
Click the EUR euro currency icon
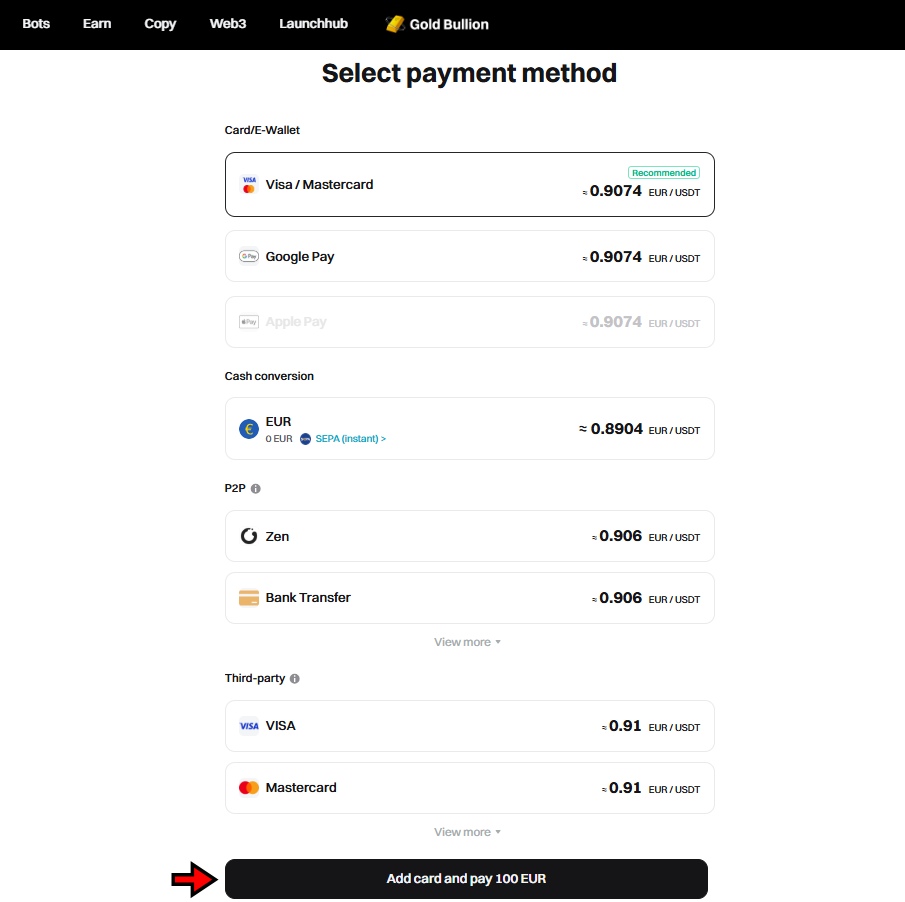(248, 428)
